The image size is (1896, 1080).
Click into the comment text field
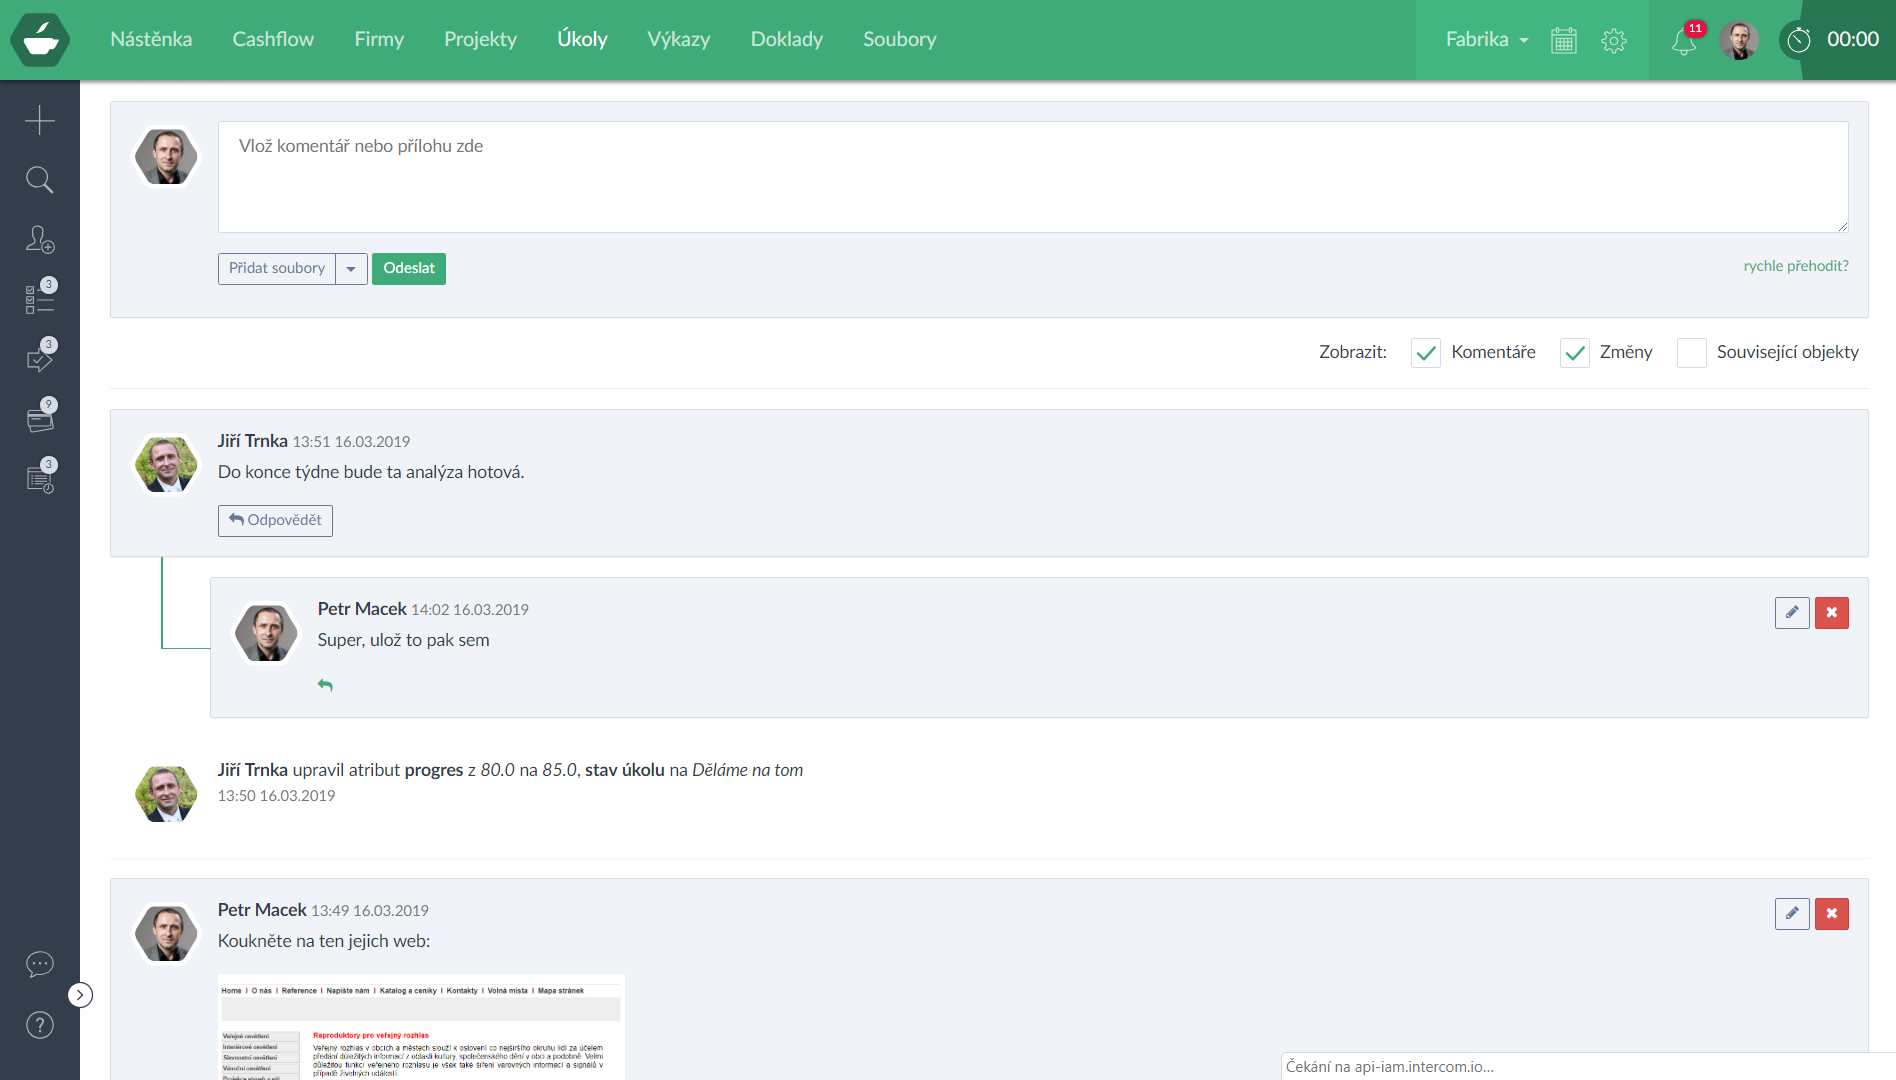click(1032, 177)
